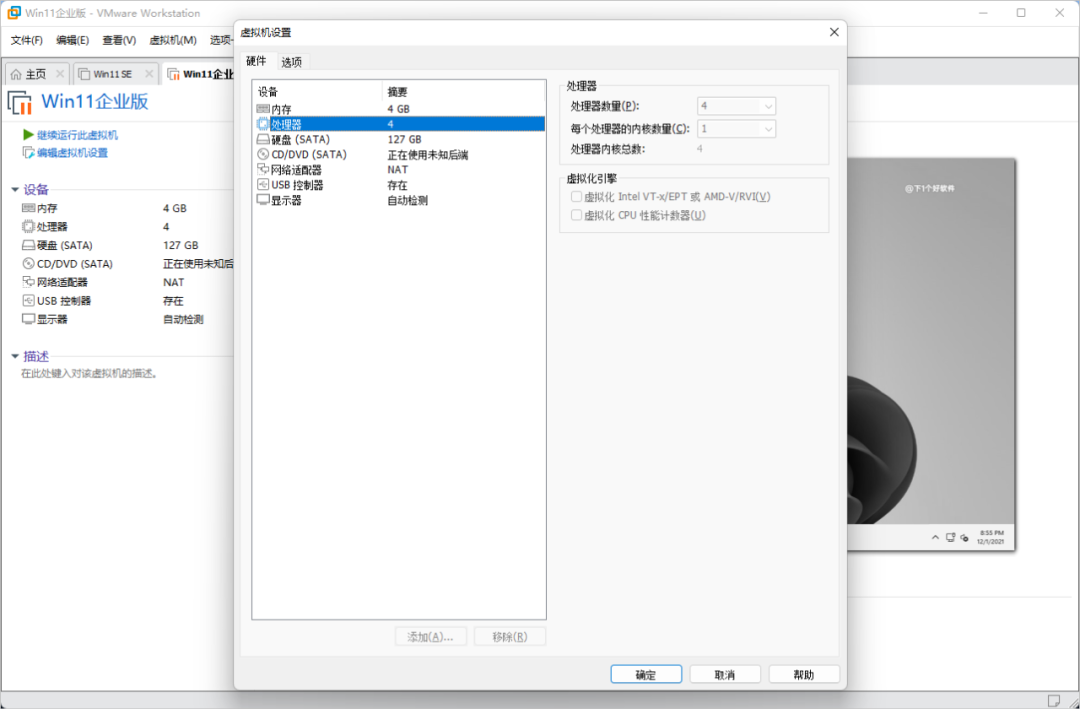Switch to the Win11 SE tab
1080x709 pixels.
[x=113, y=74]
